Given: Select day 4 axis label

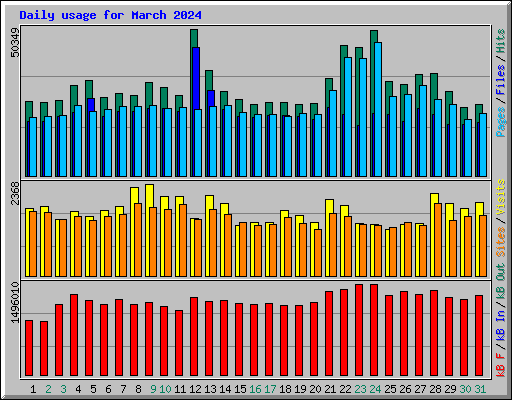Looking at the screenshot, I should 78,389.
